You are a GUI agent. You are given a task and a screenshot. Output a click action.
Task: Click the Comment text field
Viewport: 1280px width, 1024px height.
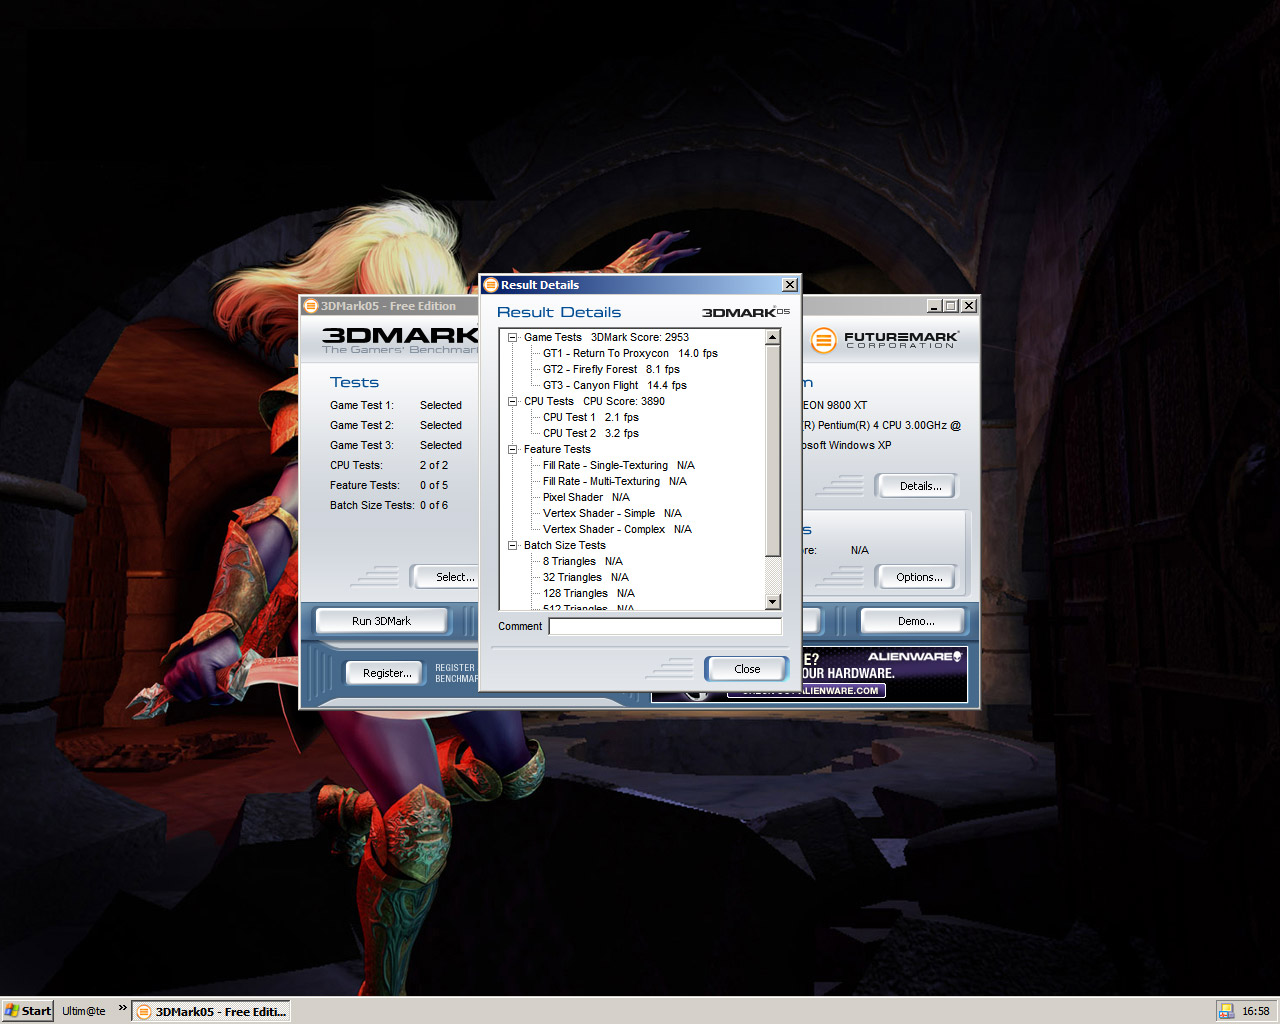(665, 627)
